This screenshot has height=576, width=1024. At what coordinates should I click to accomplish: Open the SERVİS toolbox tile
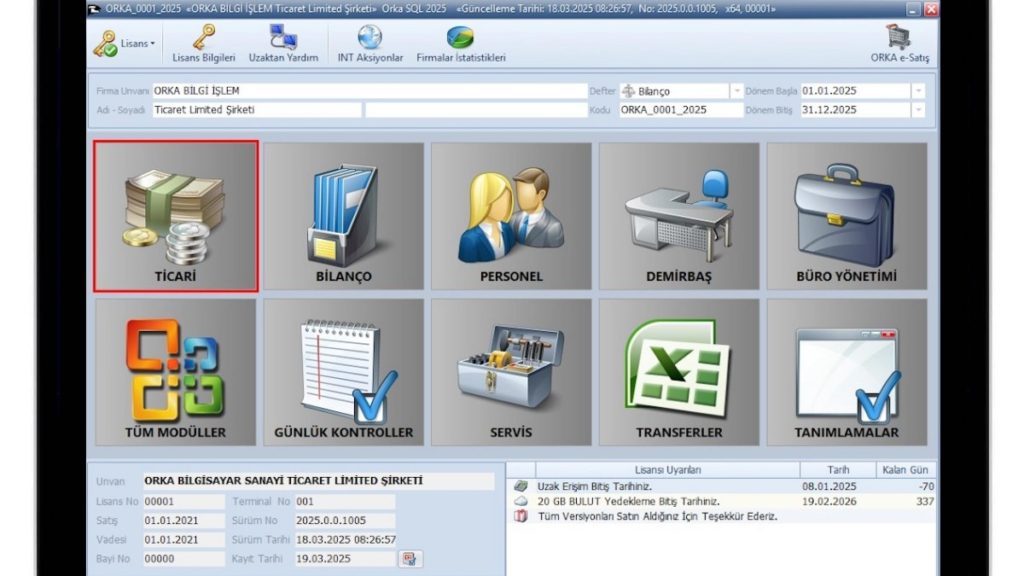point(511,372)
